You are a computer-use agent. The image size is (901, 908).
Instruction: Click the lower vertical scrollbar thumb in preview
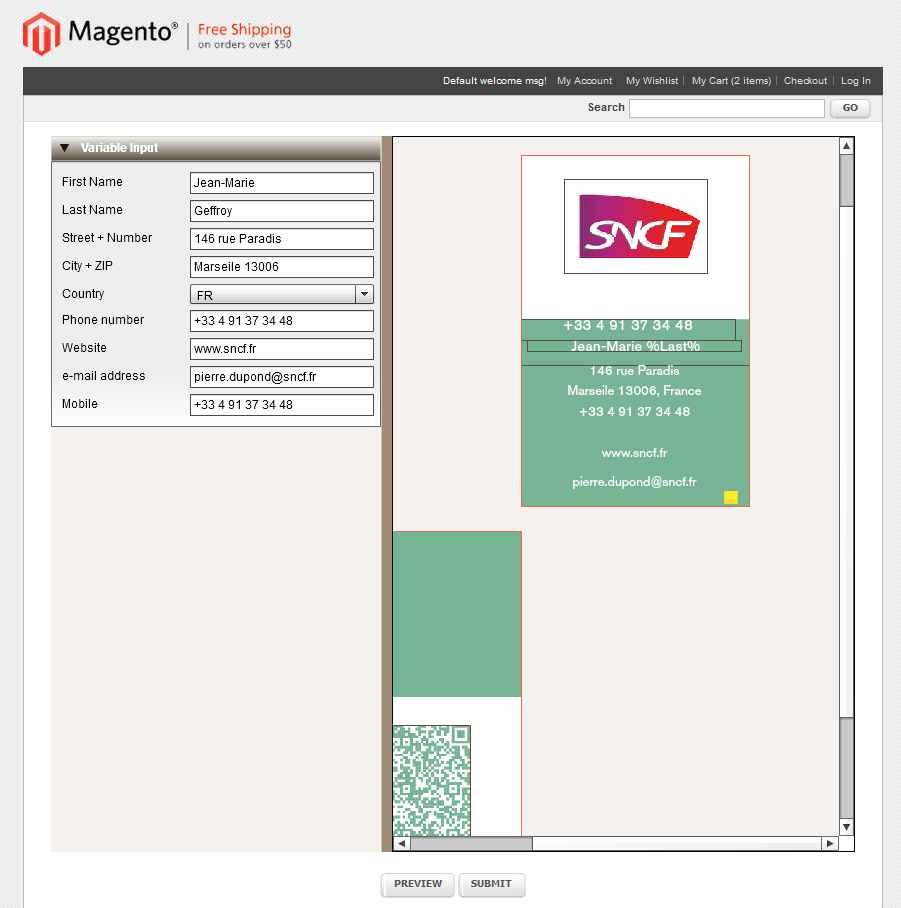[847, 768]
